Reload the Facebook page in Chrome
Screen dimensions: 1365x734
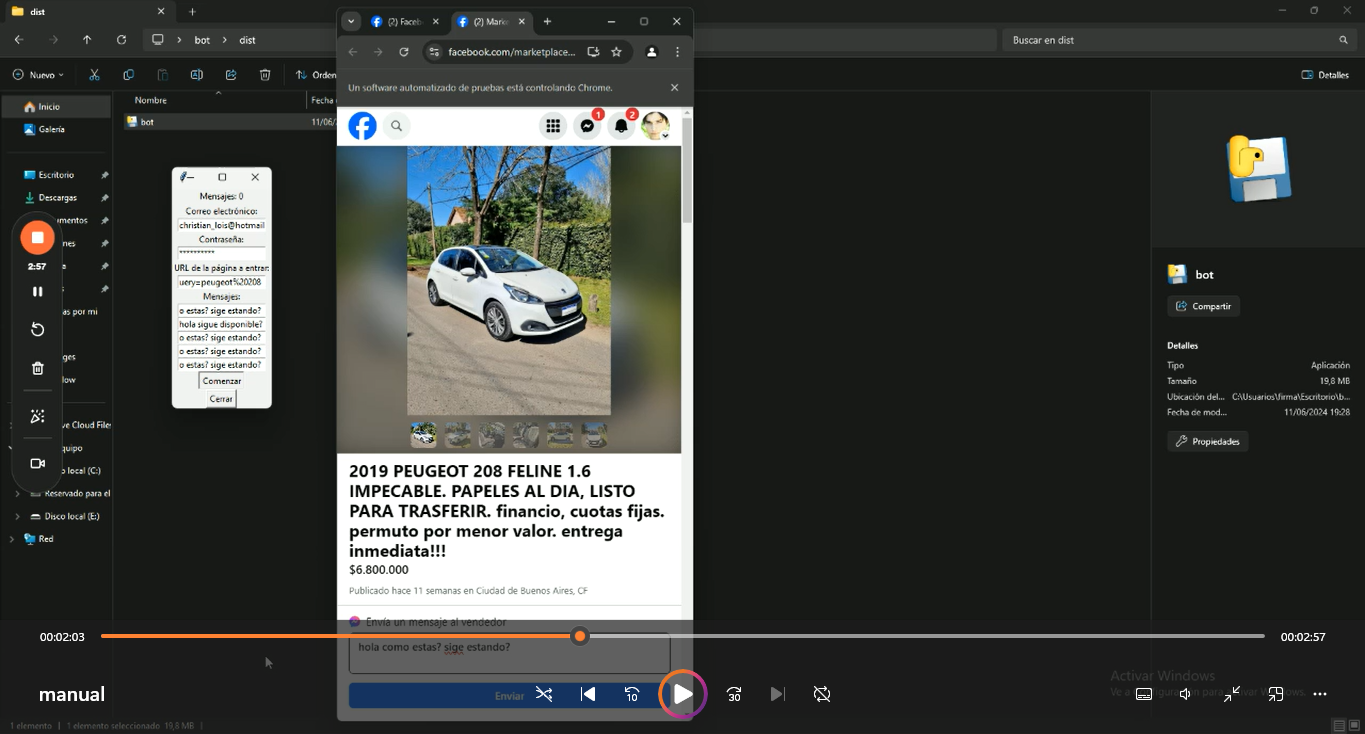click(404, 52)
